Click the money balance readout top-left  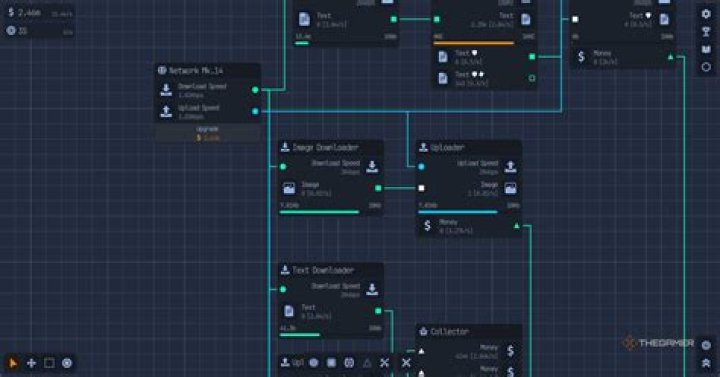coord(40,13)
